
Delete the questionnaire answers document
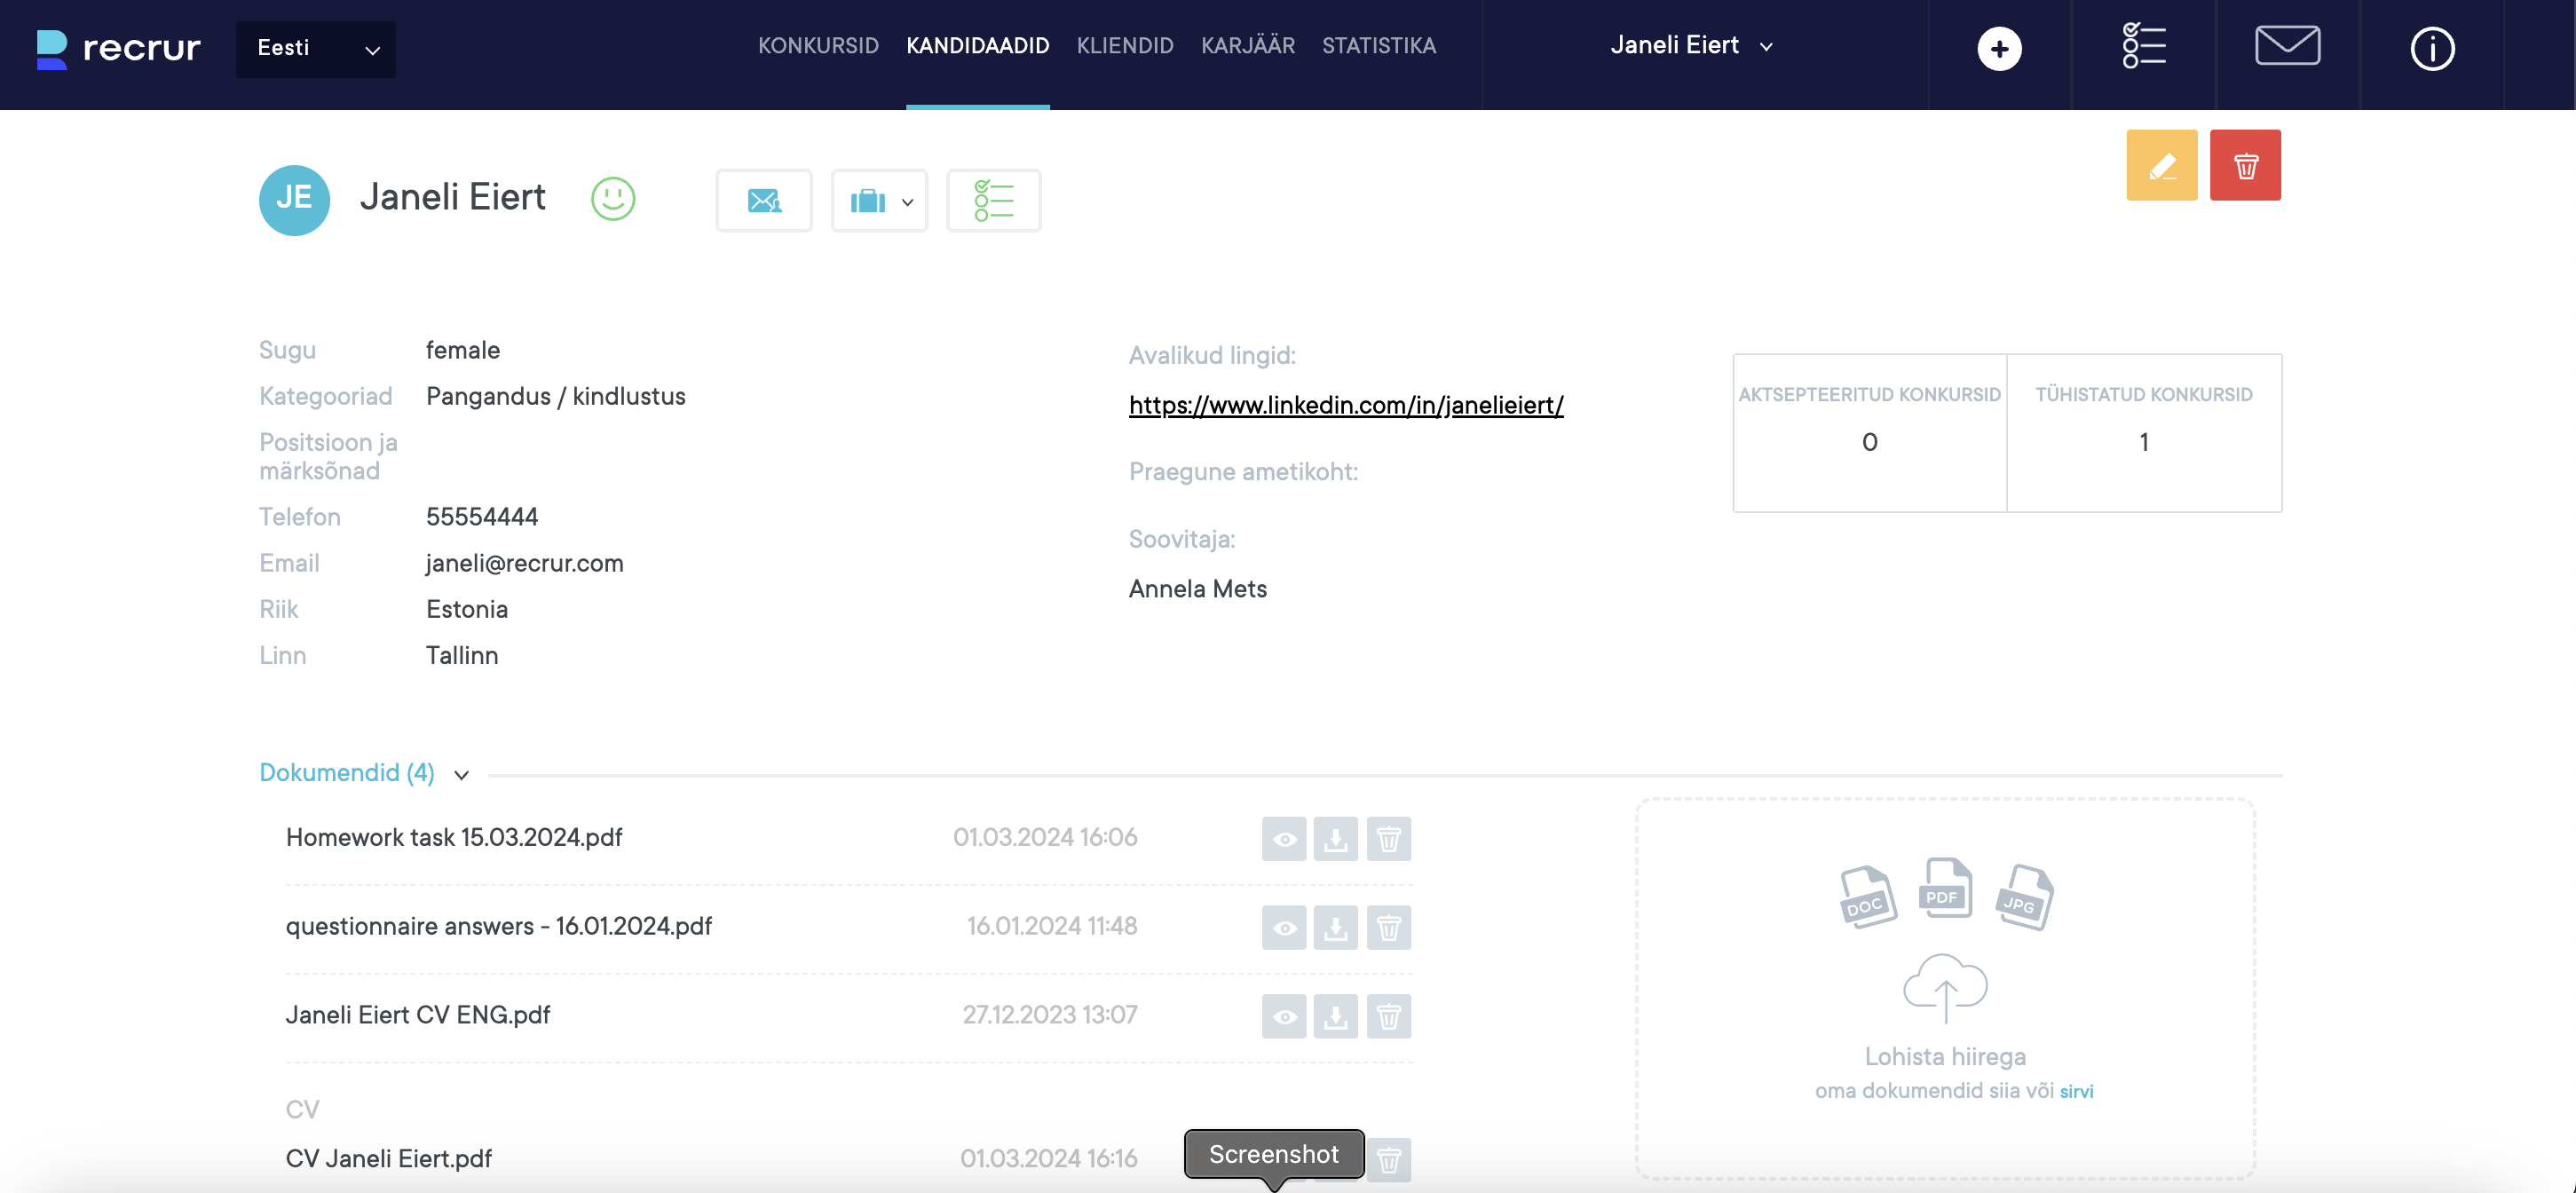coord(1388,928)
